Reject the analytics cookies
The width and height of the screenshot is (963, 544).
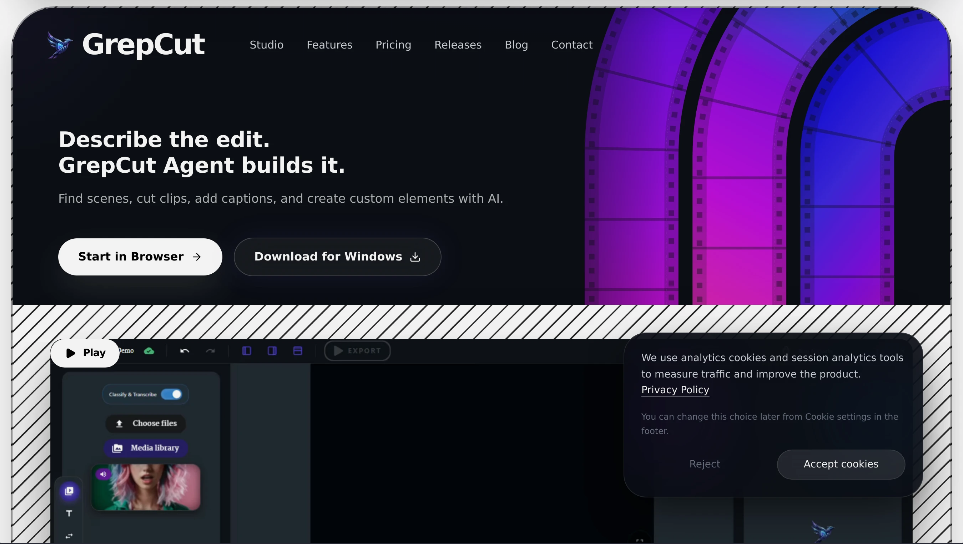pyautogui.click(x=704, y=464)
